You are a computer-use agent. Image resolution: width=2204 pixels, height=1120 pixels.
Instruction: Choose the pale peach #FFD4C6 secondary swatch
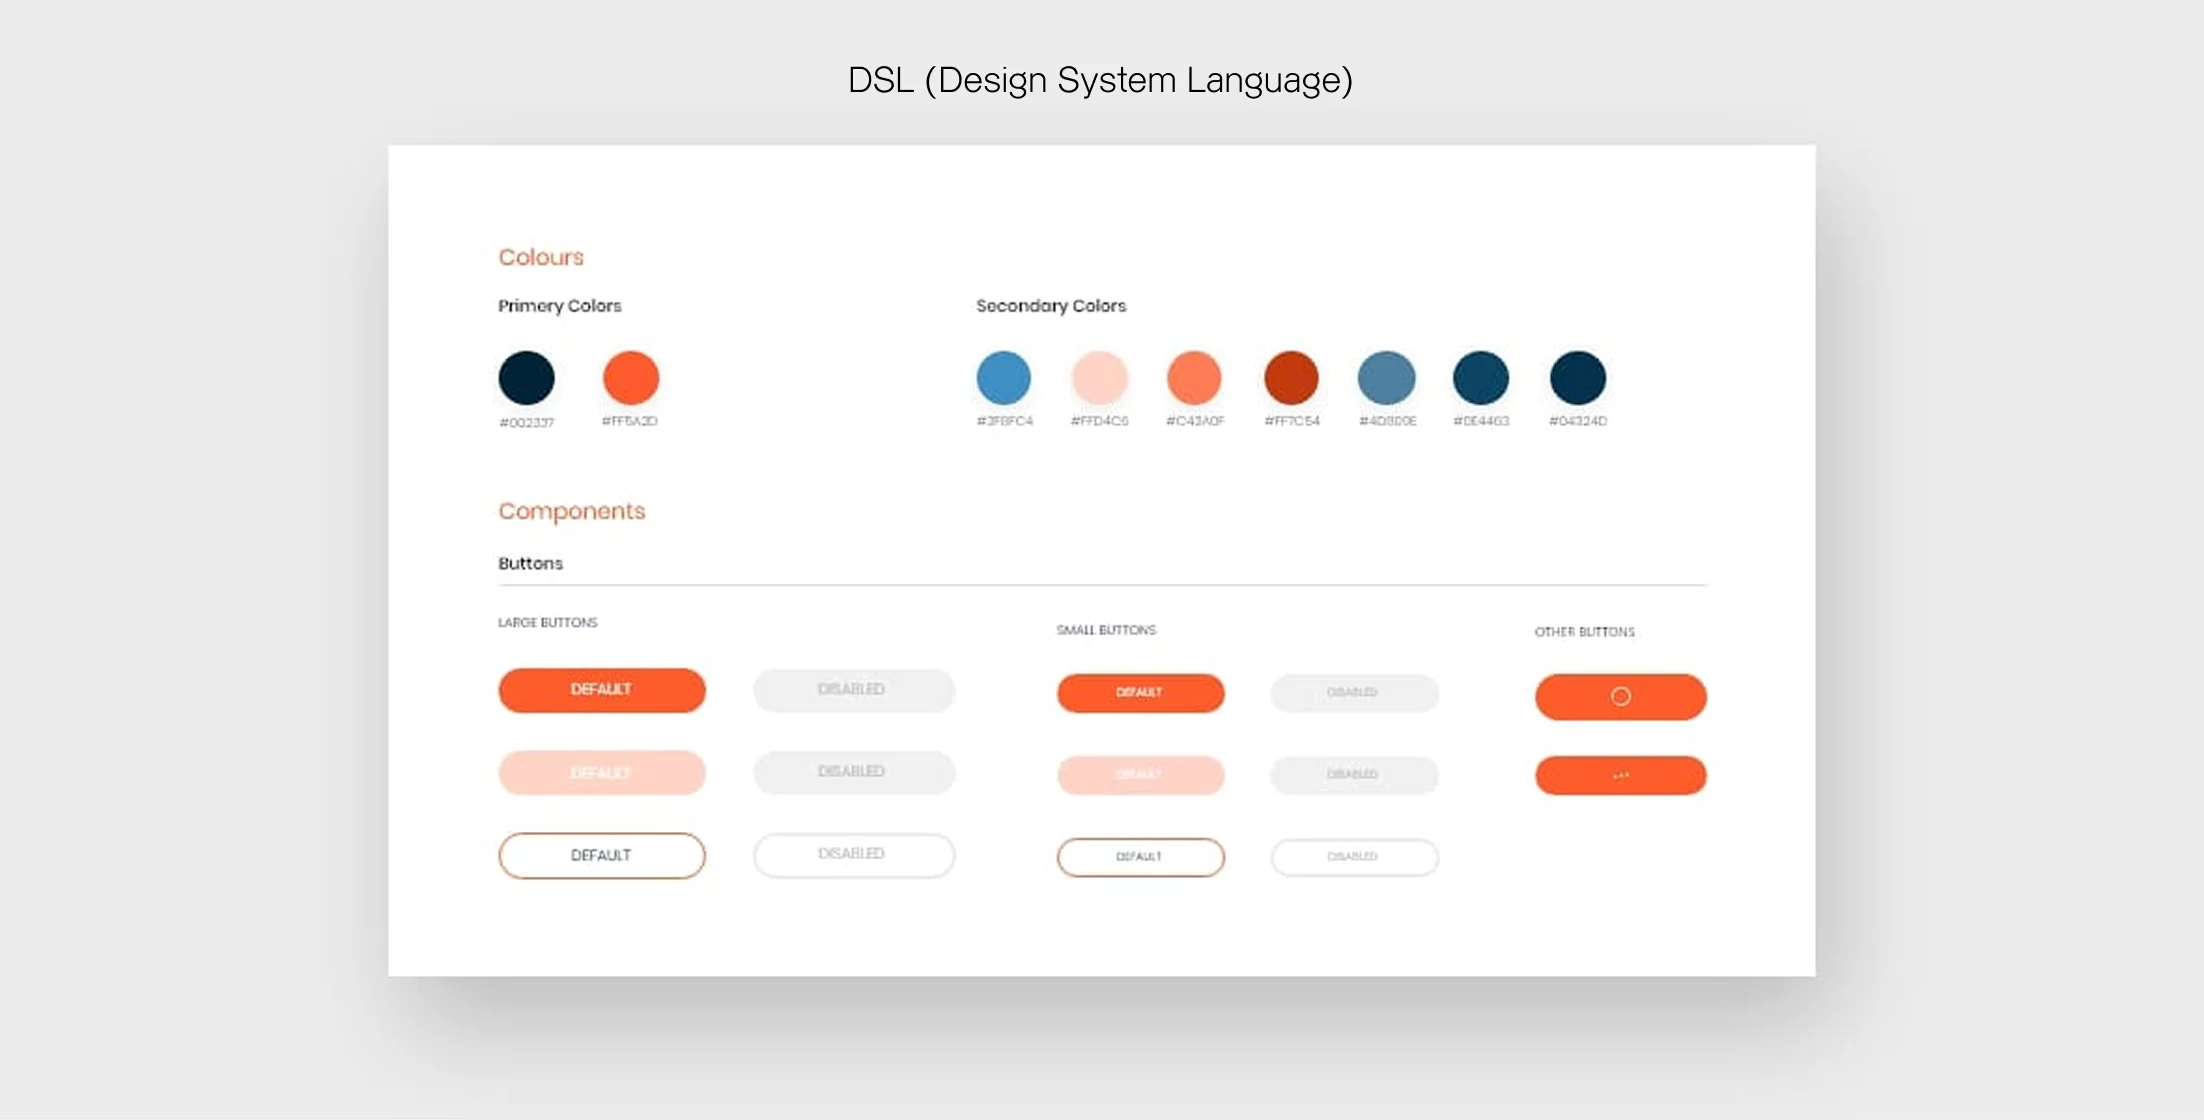point(1099,378)
